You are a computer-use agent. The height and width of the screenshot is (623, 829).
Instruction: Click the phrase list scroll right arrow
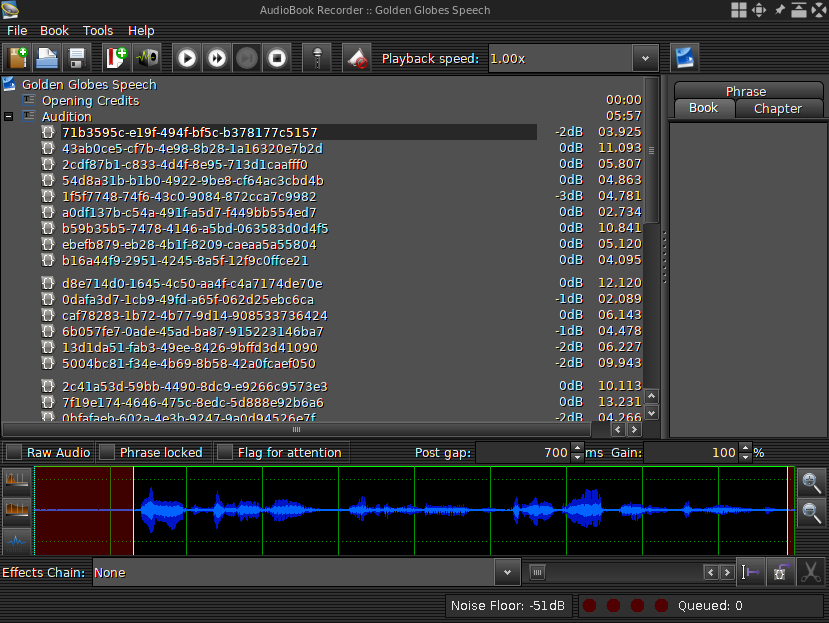click(634, 429)
